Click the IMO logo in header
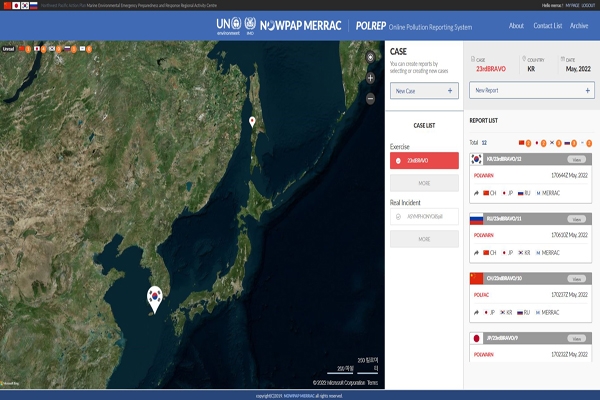Screen dimensions: 600x400 point(250,26)
